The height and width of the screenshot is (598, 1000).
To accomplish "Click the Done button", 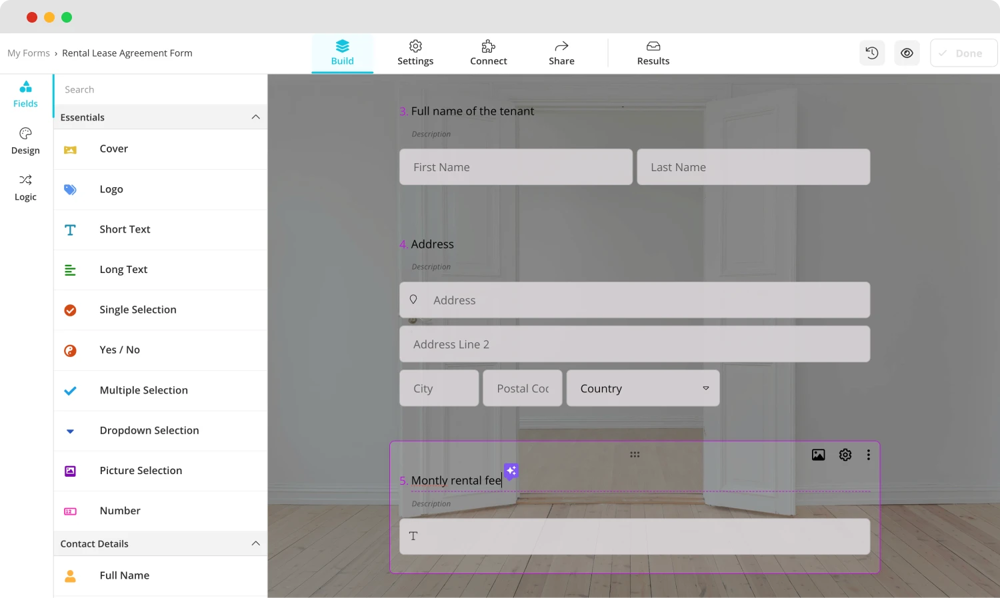I will [x=962, y=52].
